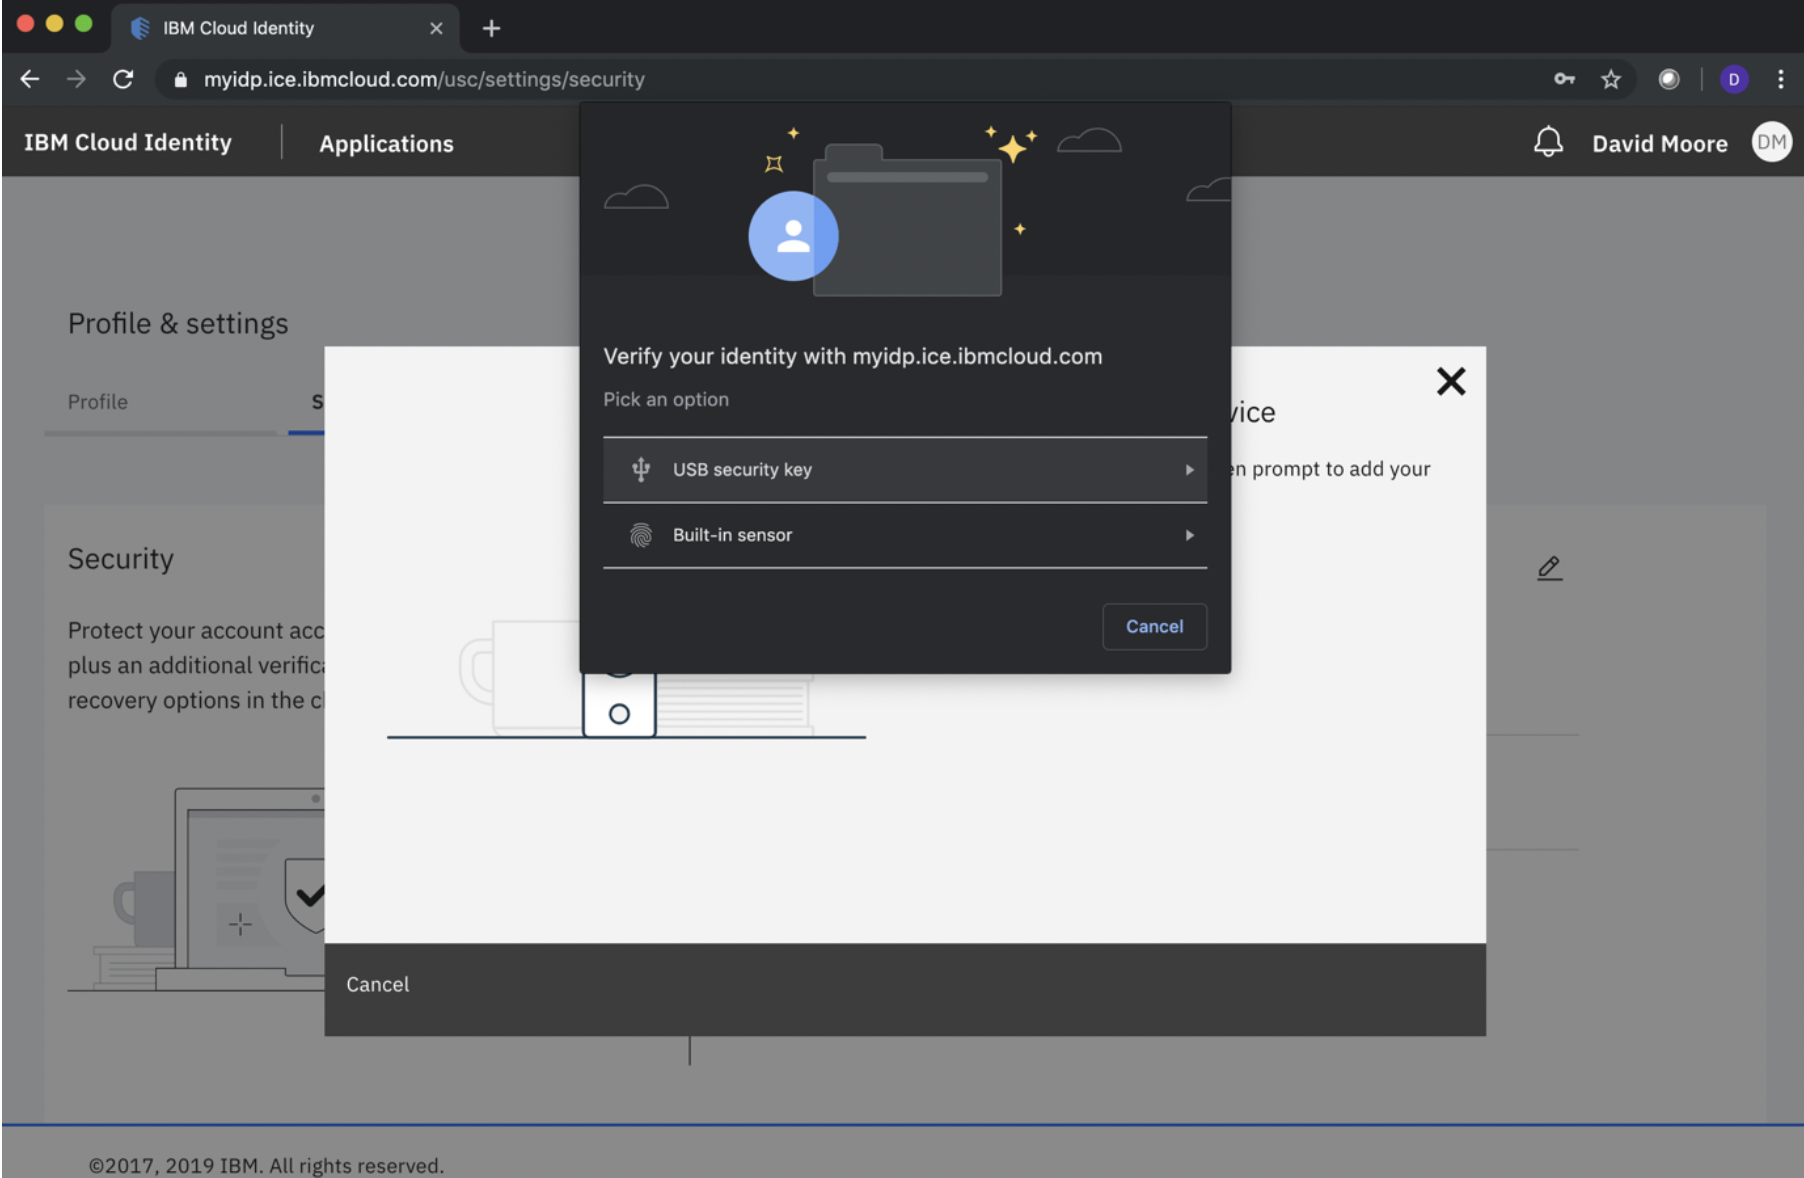Click the lock icon in the address bar
This screenshot has width=1804, height=1178.
tap(181, 79)
